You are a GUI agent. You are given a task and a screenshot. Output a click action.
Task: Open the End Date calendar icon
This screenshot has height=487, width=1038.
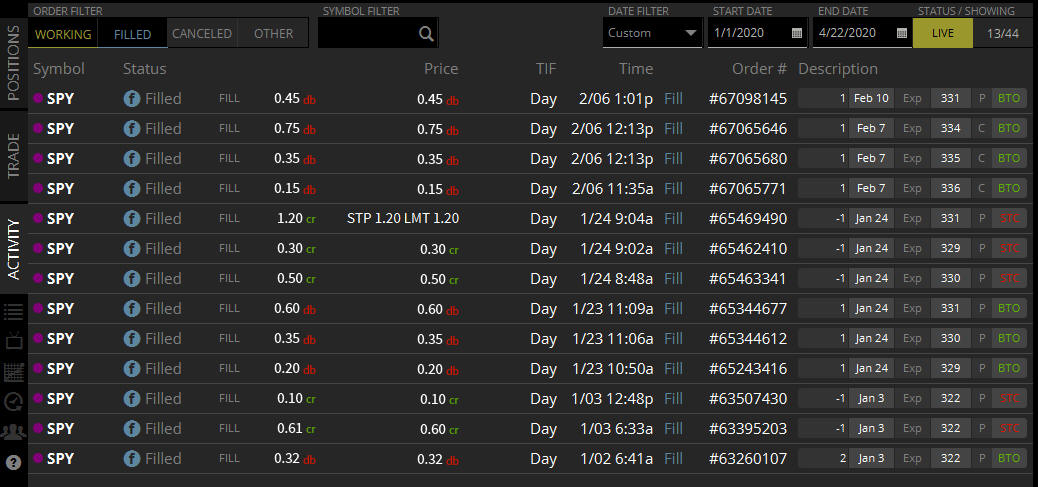pyautogui.click(x=901, y=33)
